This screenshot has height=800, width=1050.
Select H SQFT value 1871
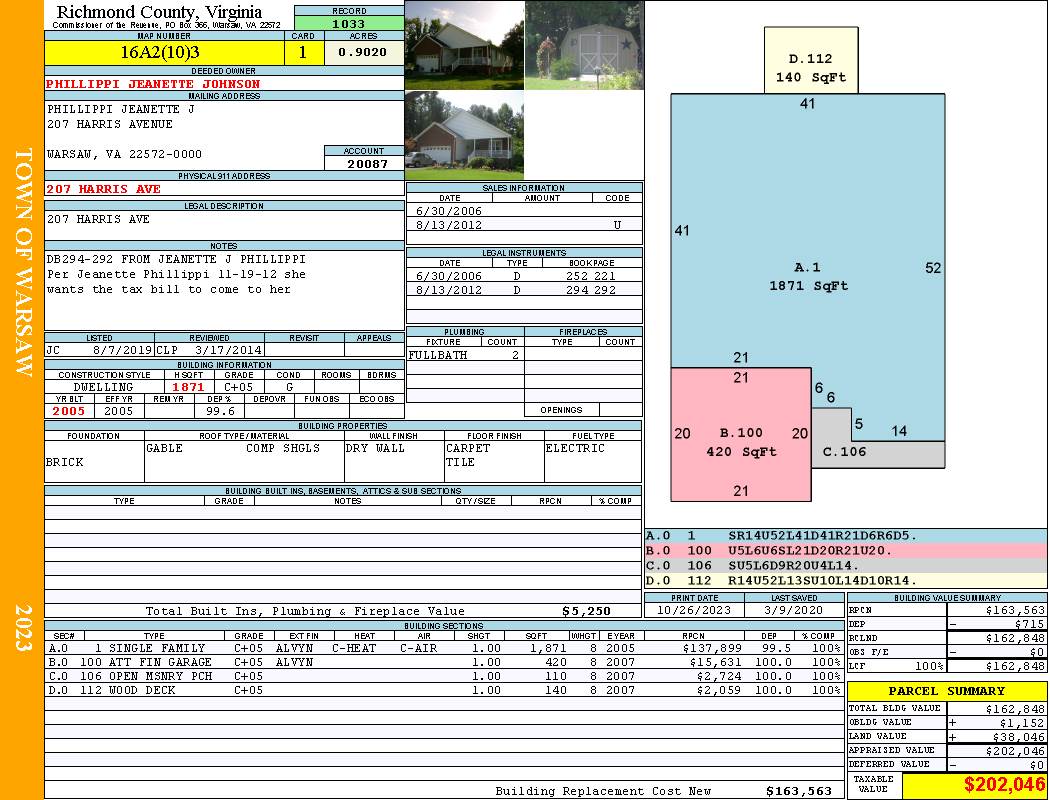[188, 387]
